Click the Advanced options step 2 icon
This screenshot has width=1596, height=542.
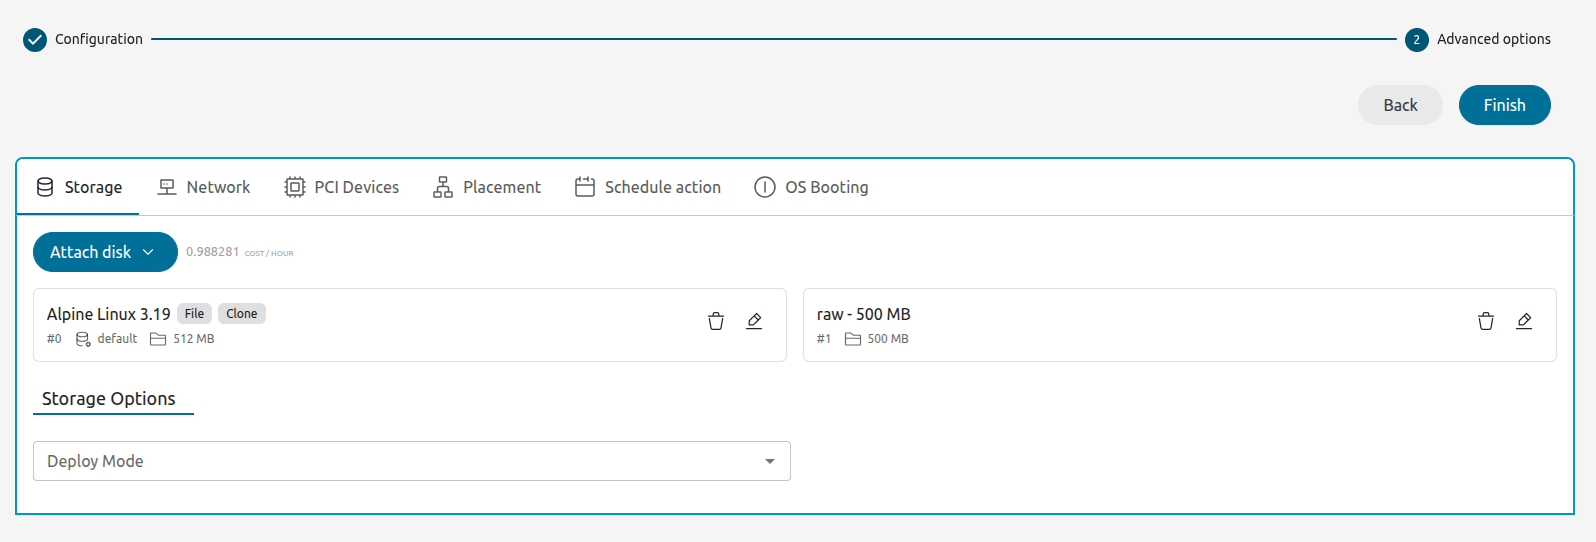pyautogui.click(x=1416, y=40)
